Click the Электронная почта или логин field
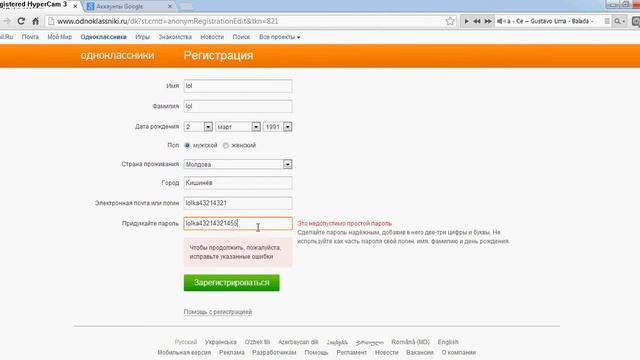 click(238, 203)
